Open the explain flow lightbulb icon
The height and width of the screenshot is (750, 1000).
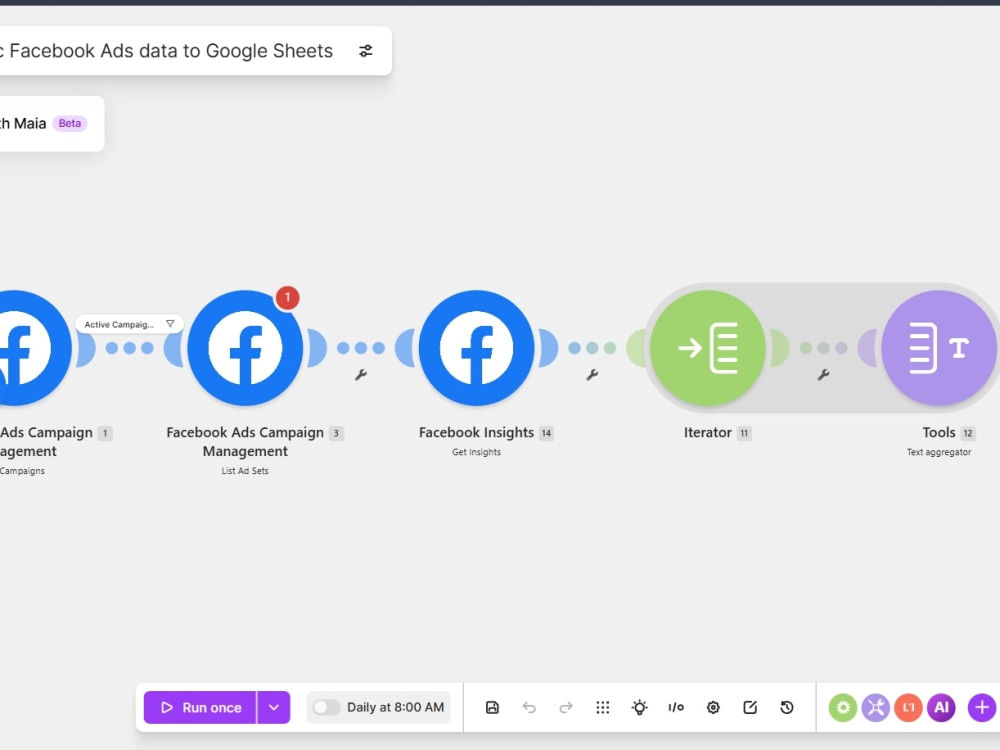(640, 707)
